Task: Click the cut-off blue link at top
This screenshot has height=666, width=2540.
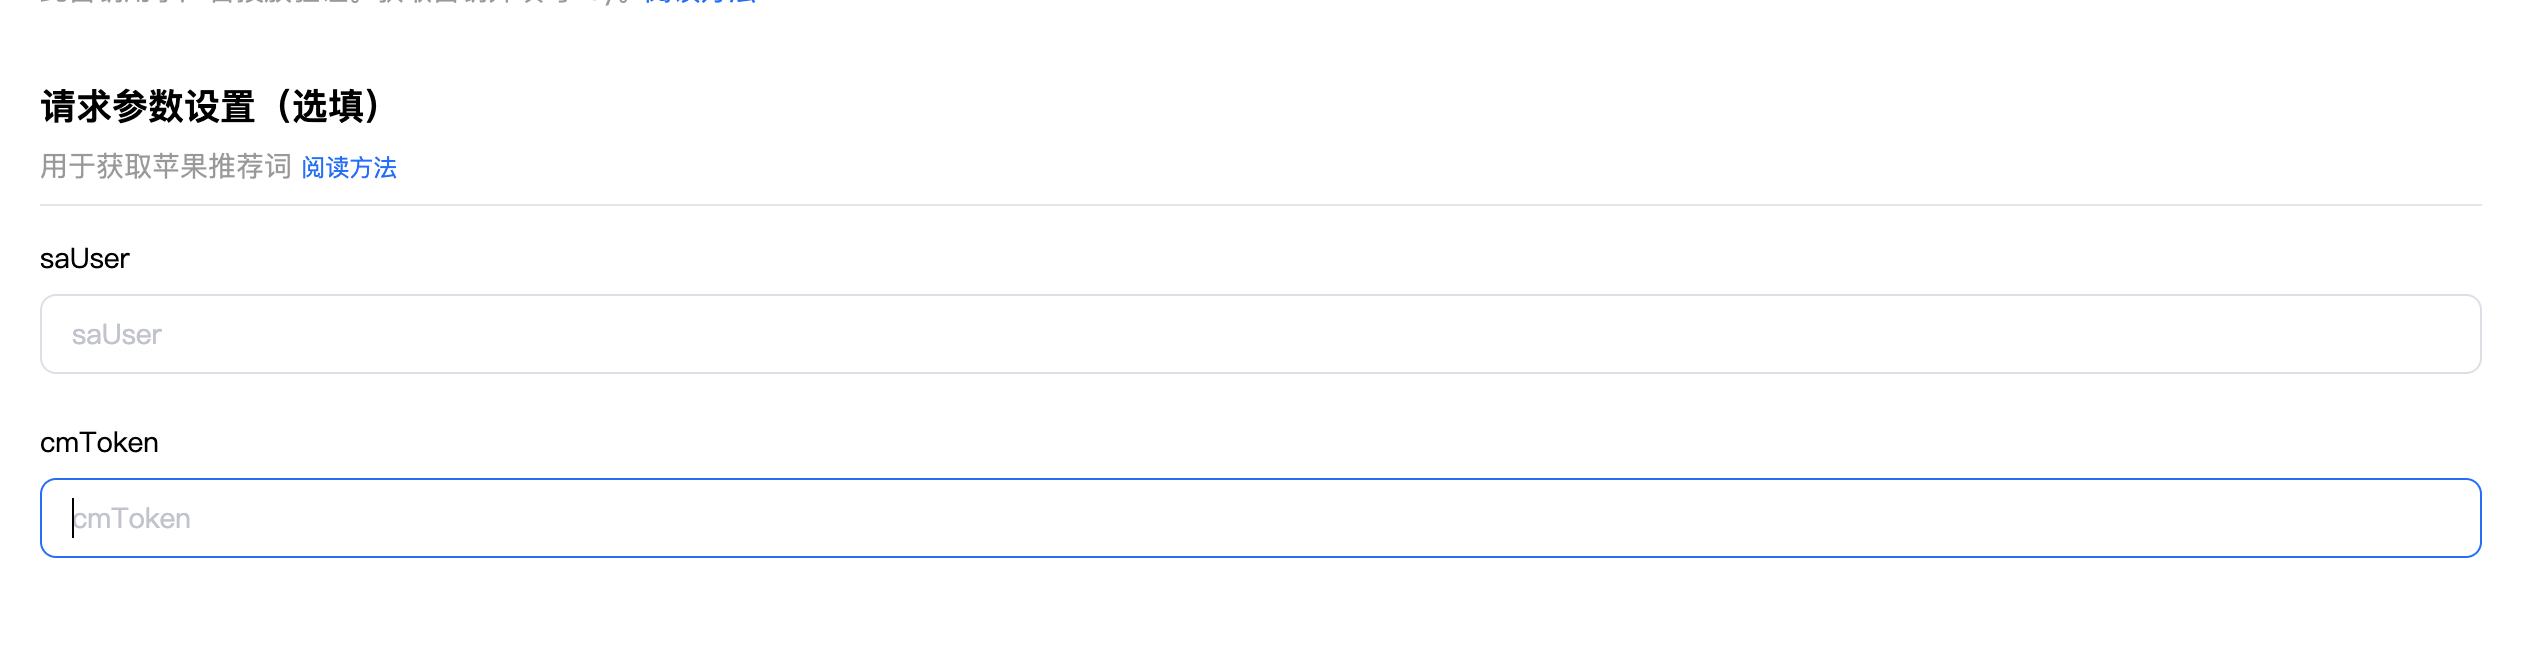Action: point(700,2)
